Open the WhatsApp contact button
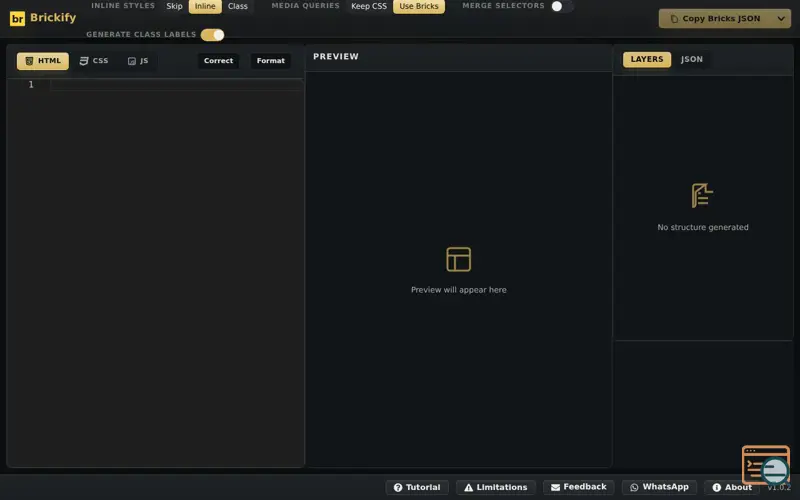This screenshot has height=500, width=800. pos(659,487)
